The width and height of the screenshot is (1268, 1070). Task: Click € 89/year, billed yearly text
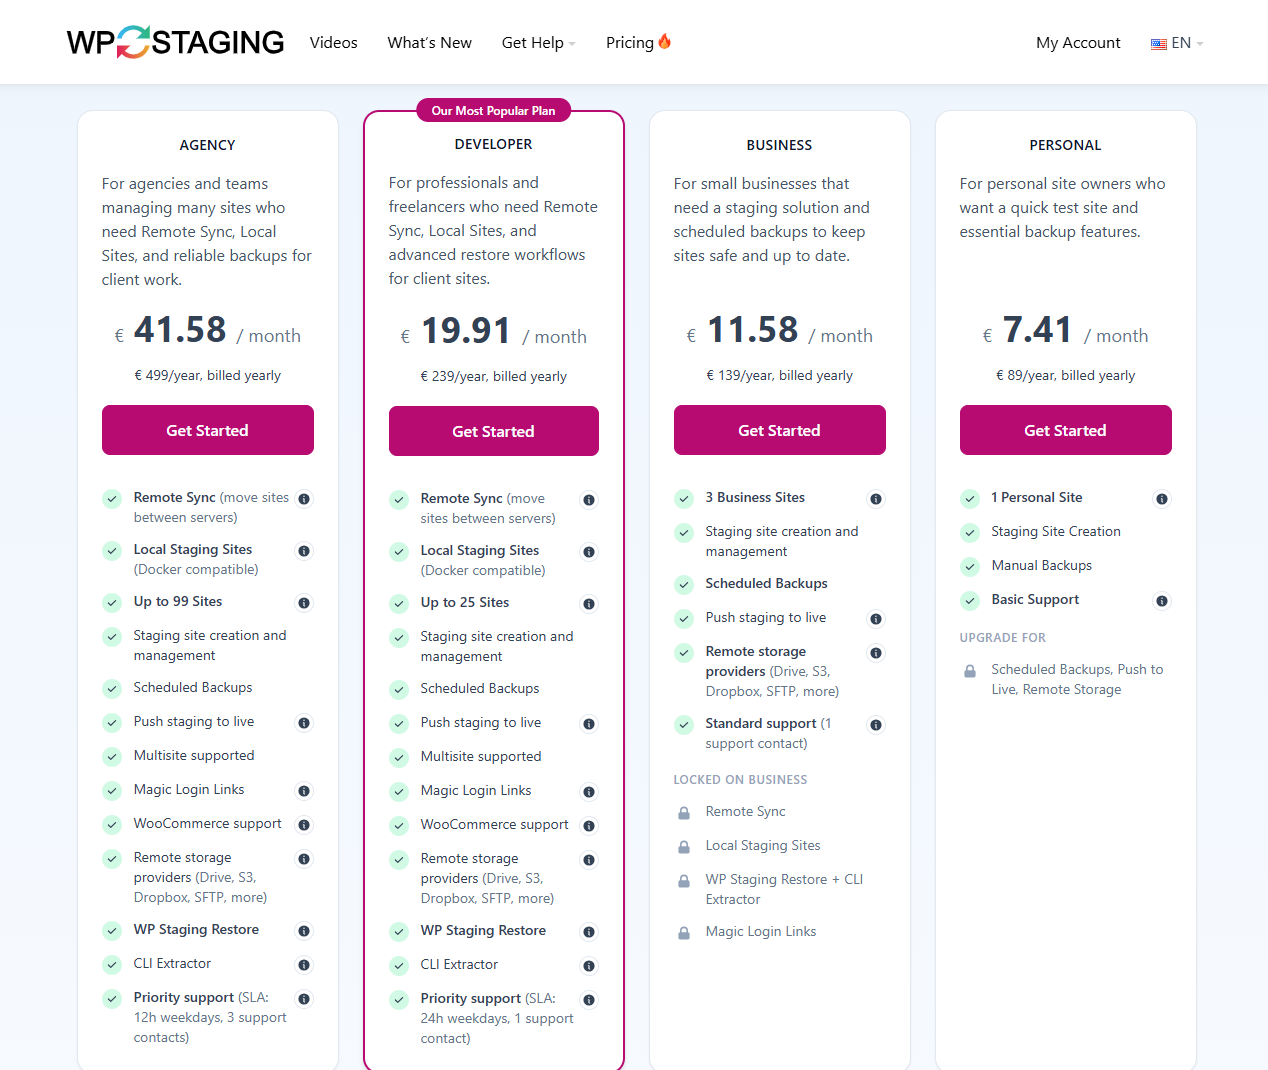(x=1066, y=376)
